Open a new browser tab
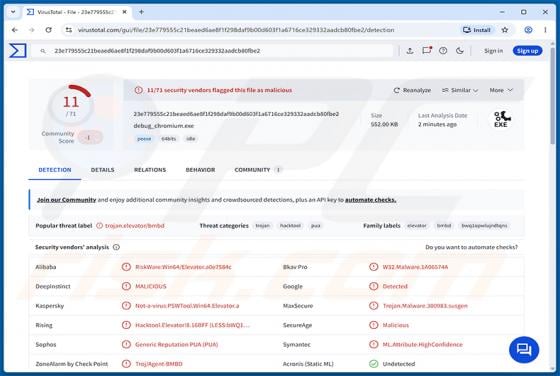 click(141, 12)
